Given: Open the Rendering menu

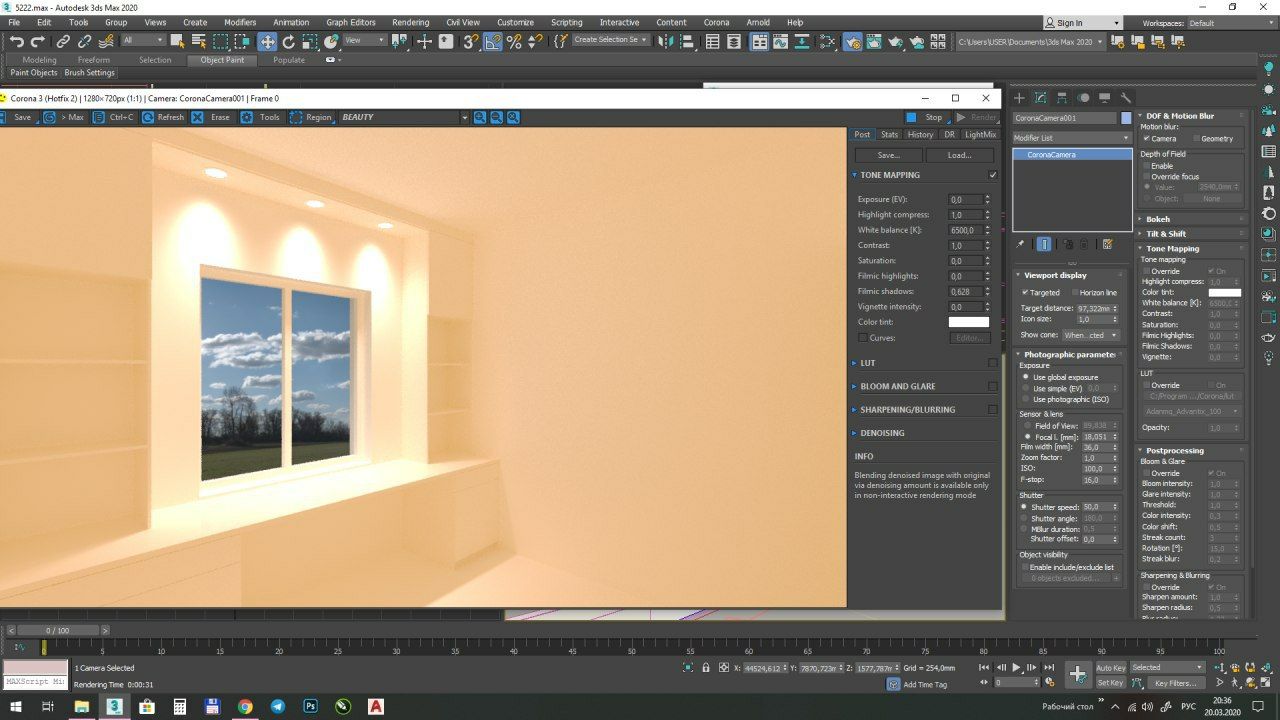Looking at the screenshot, I should click(x=410, y=22).
